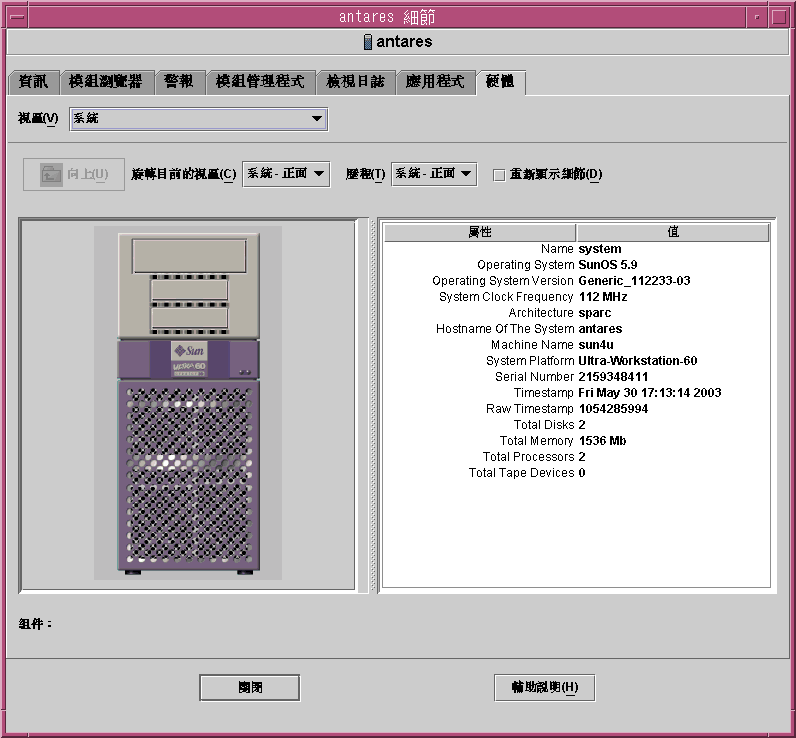The width and height of the screenshot is (796, 738).
Task: Go to the 檢視日誌 tab
Action: [x=355, y=82]
